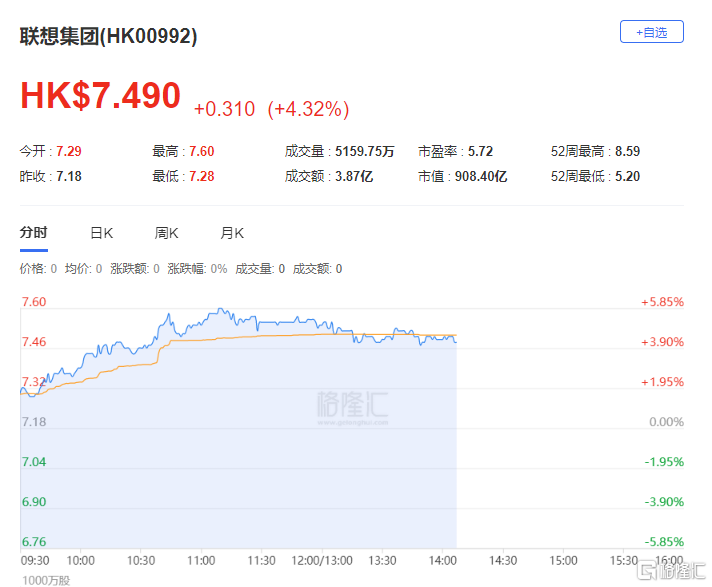Click the 52周最高 value 8.59
Screen dimensions: 712x587
click(x=628, y=151)
